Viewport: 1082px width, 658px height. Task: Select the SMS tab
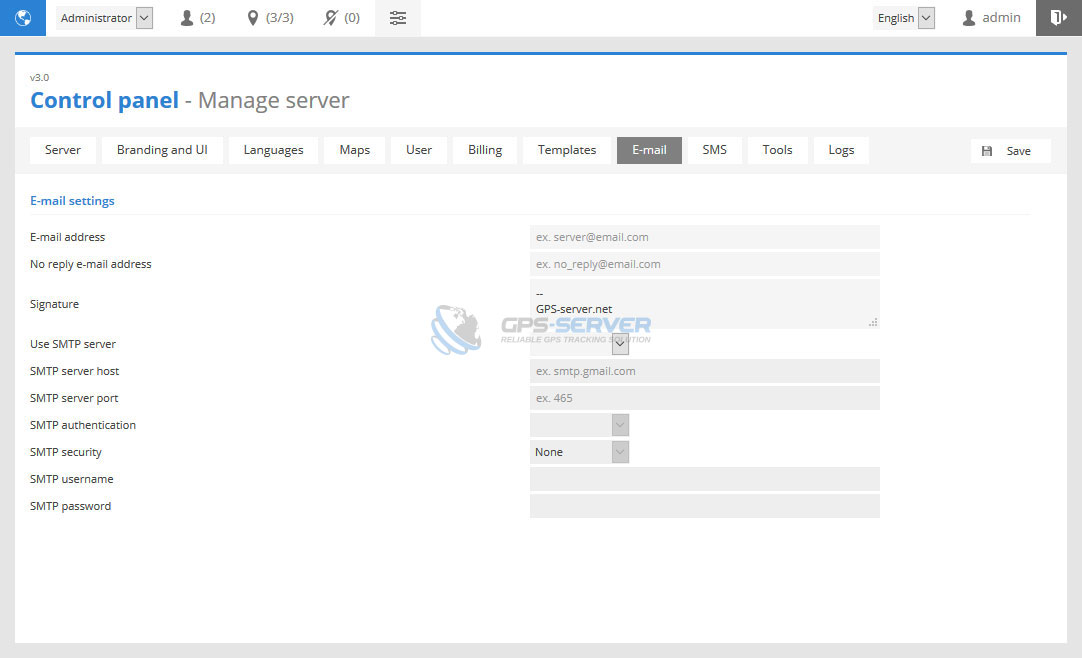(714, 150)
